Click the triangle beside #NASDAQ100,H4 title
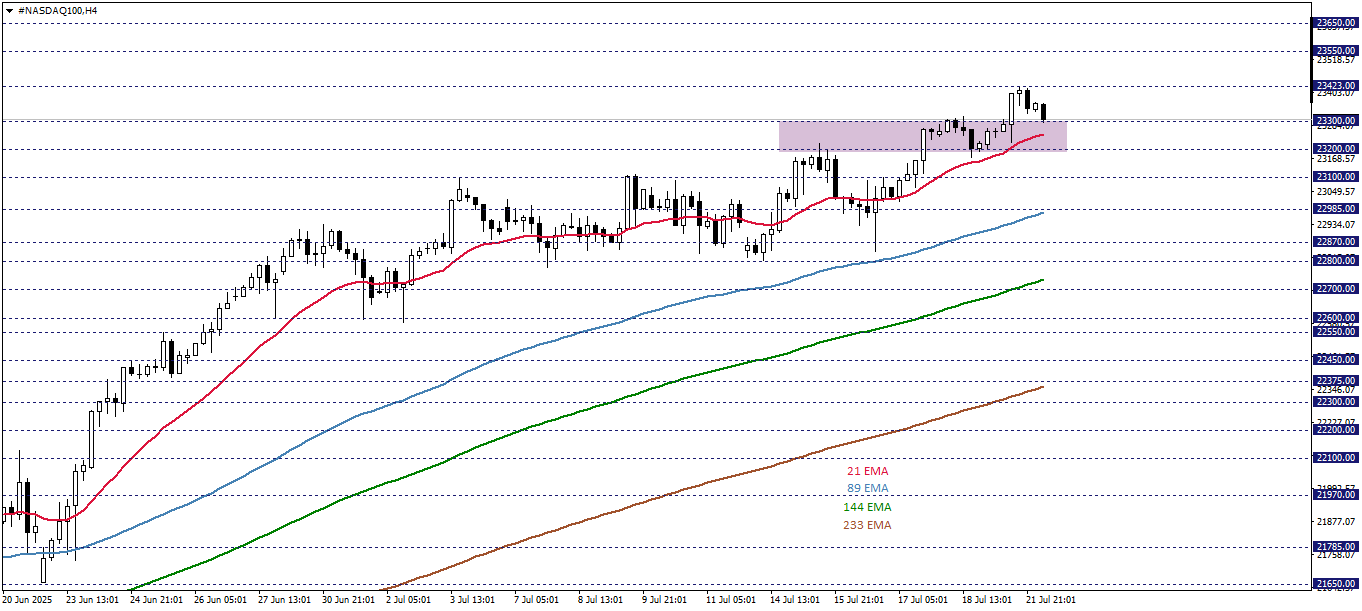Screen dimensions: 1362x611 [x=8, y=9]
